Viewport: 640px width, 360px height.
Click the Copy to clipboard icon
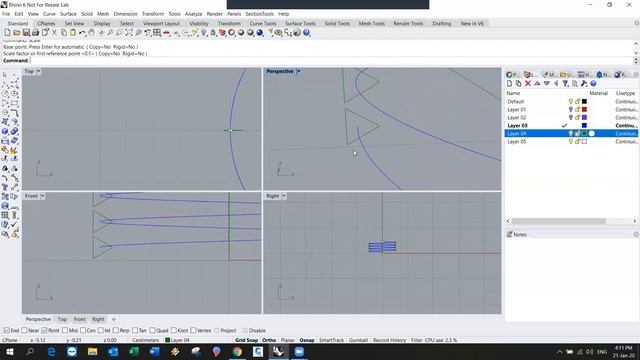point(64,33)
